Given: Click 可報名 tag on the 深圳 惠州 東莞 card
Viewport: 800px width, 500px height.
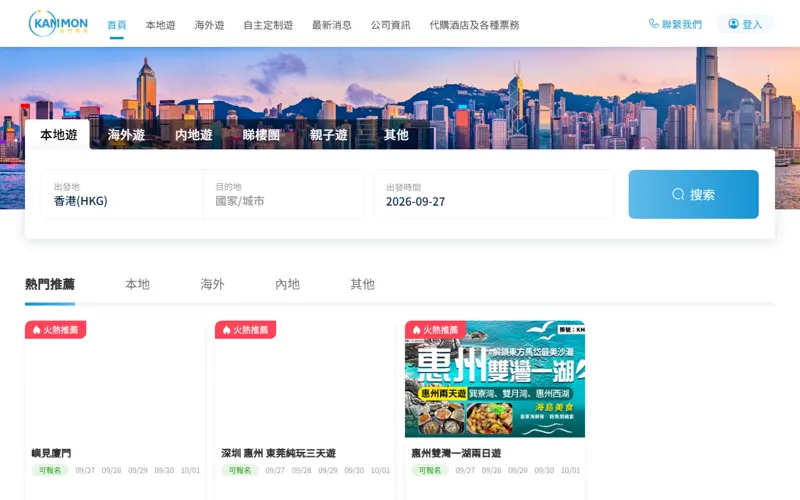Looking at the screenshot, I should tap(240, 470).
